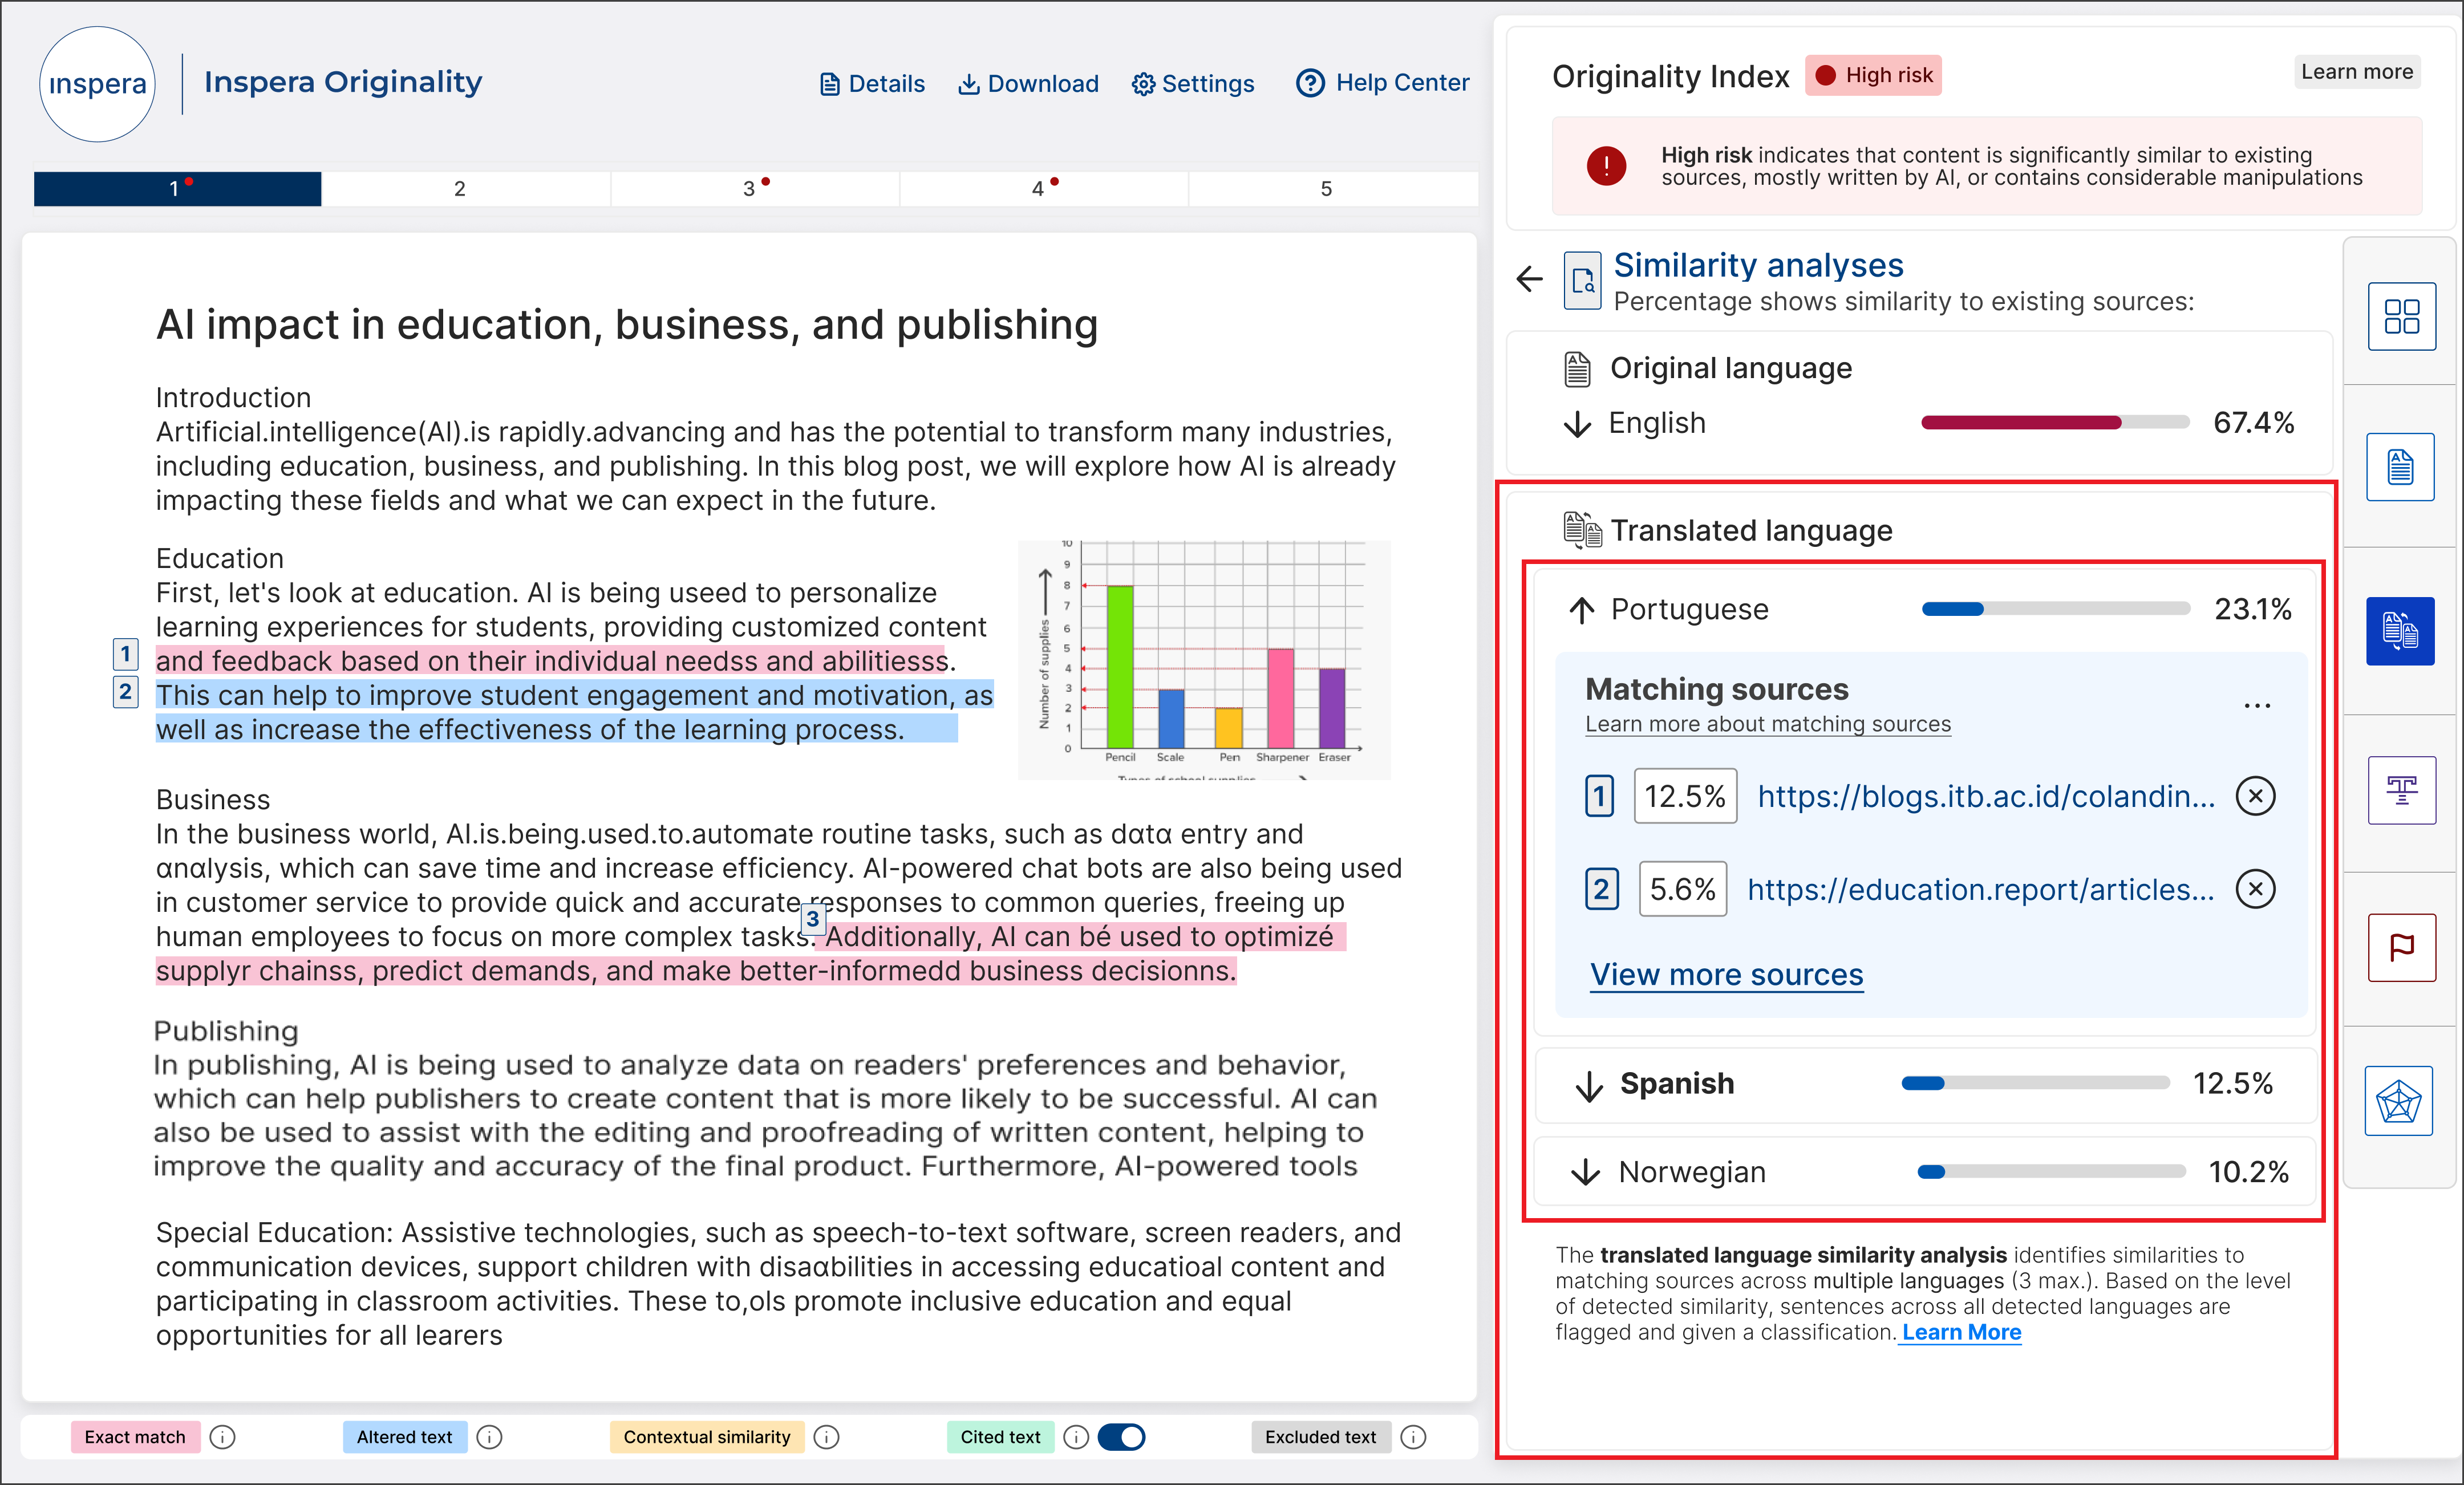Viewport: 2464px width, 1485px height.
Task: Open translated language icon in sidebar
Action: click(x=2400, y=631)
